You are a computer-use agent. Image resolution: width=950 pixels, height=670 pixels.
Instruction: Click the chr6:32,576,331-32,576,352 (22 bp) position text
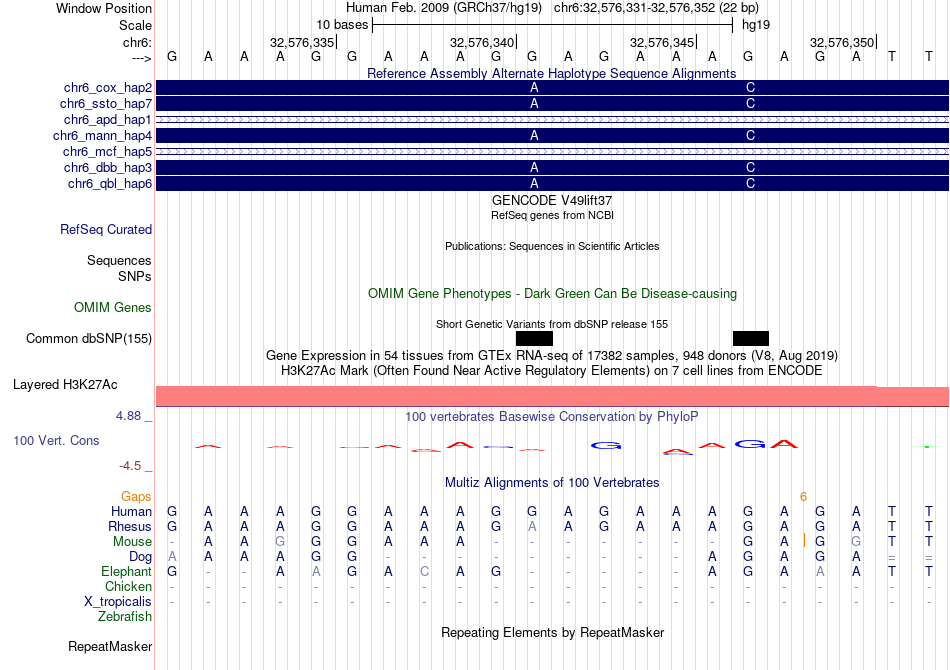656,8
